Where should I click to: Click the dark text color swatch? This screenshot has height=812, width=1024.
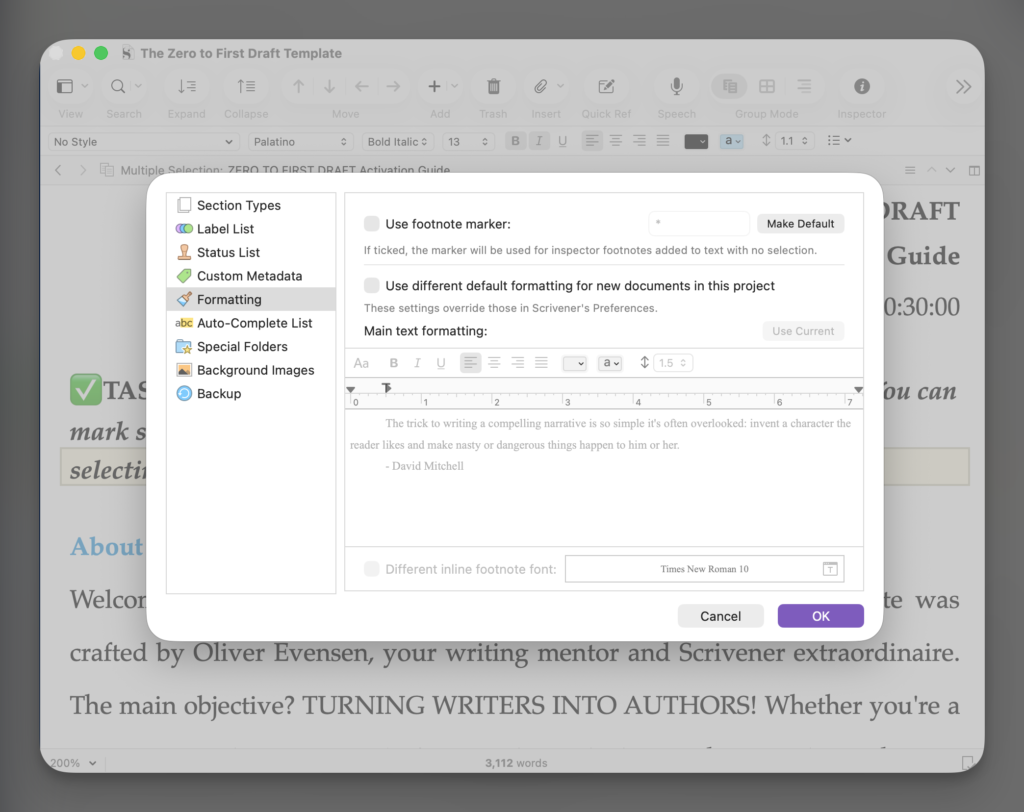point(696,142)
